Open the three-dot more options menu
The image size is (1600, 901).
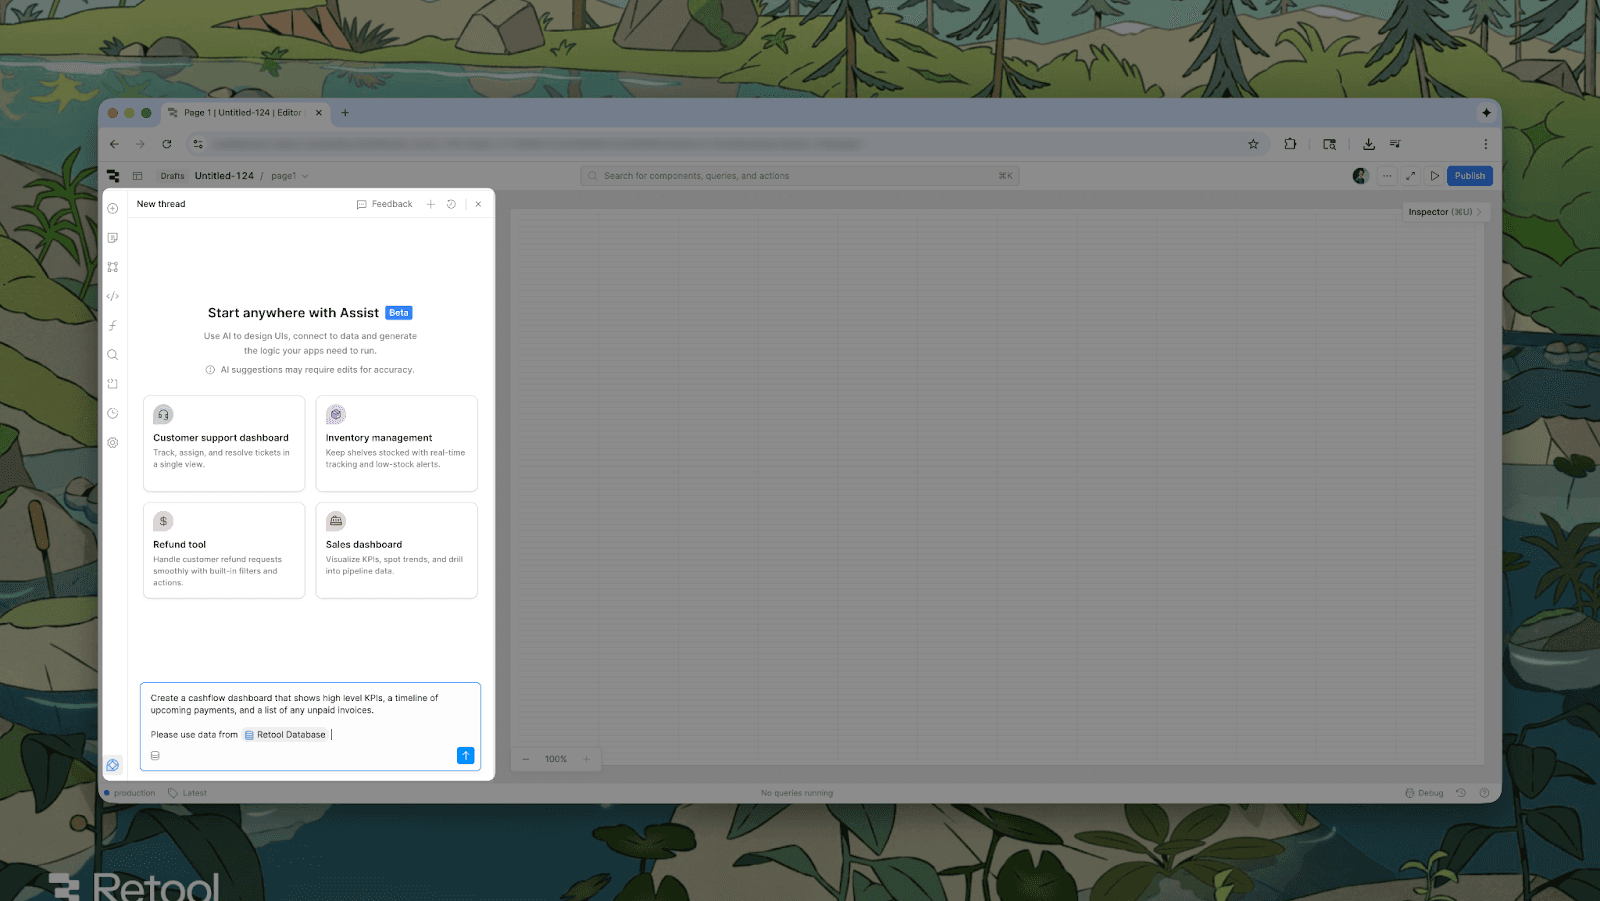pos(1387,176)
